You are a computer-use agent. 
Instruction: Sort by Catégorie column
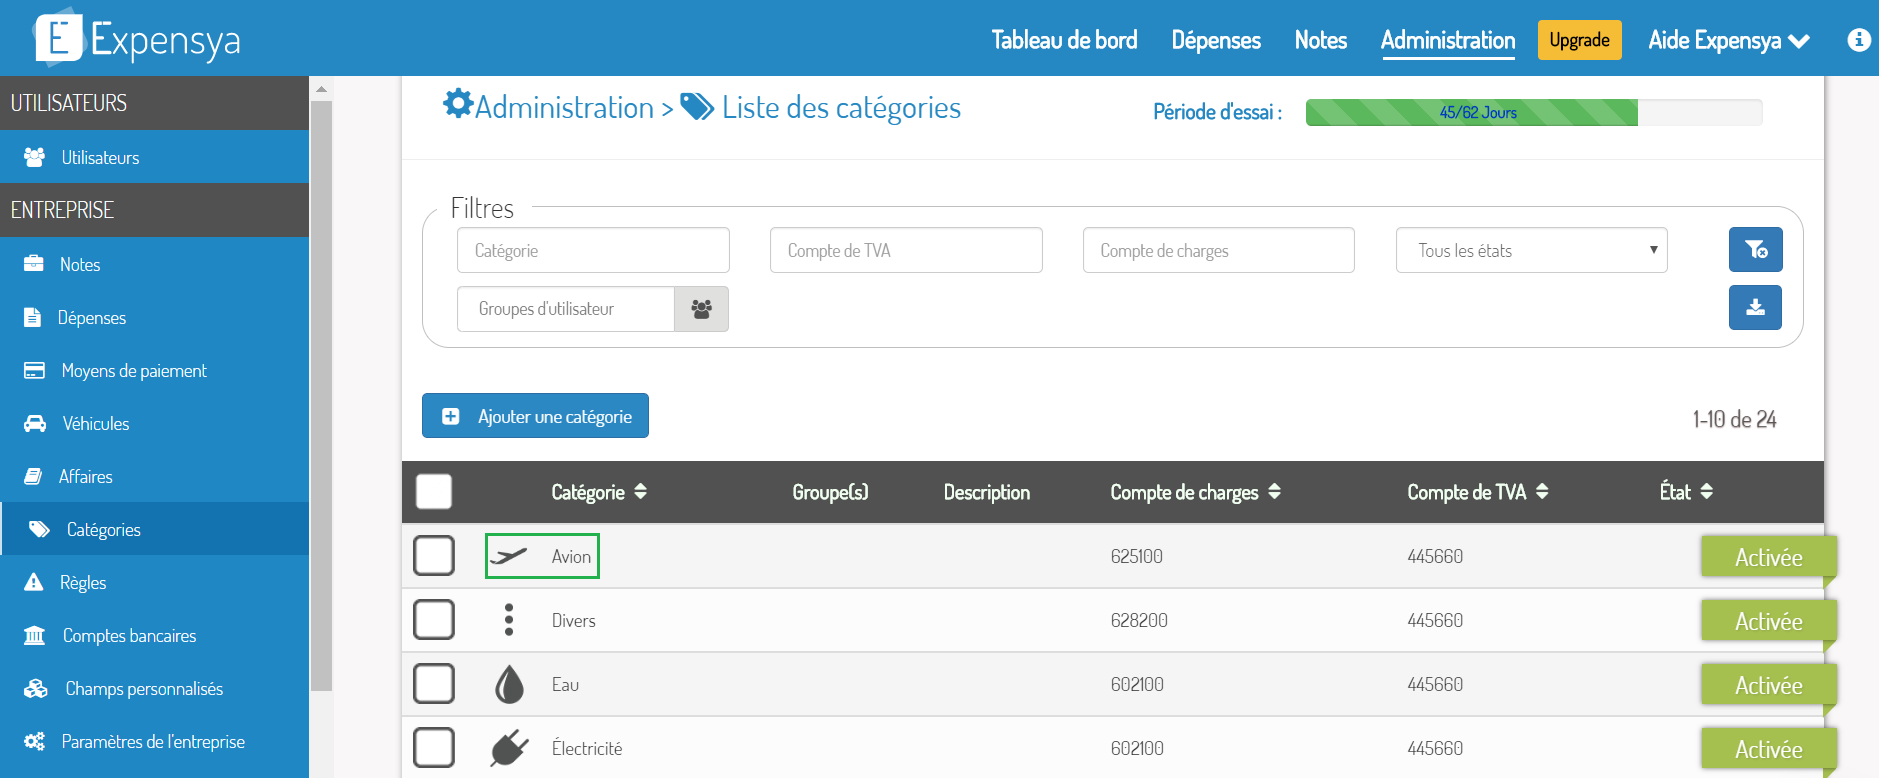599,492
